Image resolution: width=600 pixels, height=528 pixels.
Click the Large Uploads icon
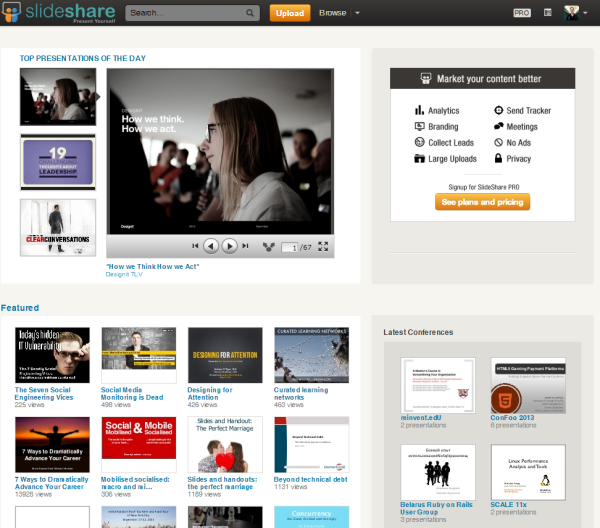click(x=419, y=158)
